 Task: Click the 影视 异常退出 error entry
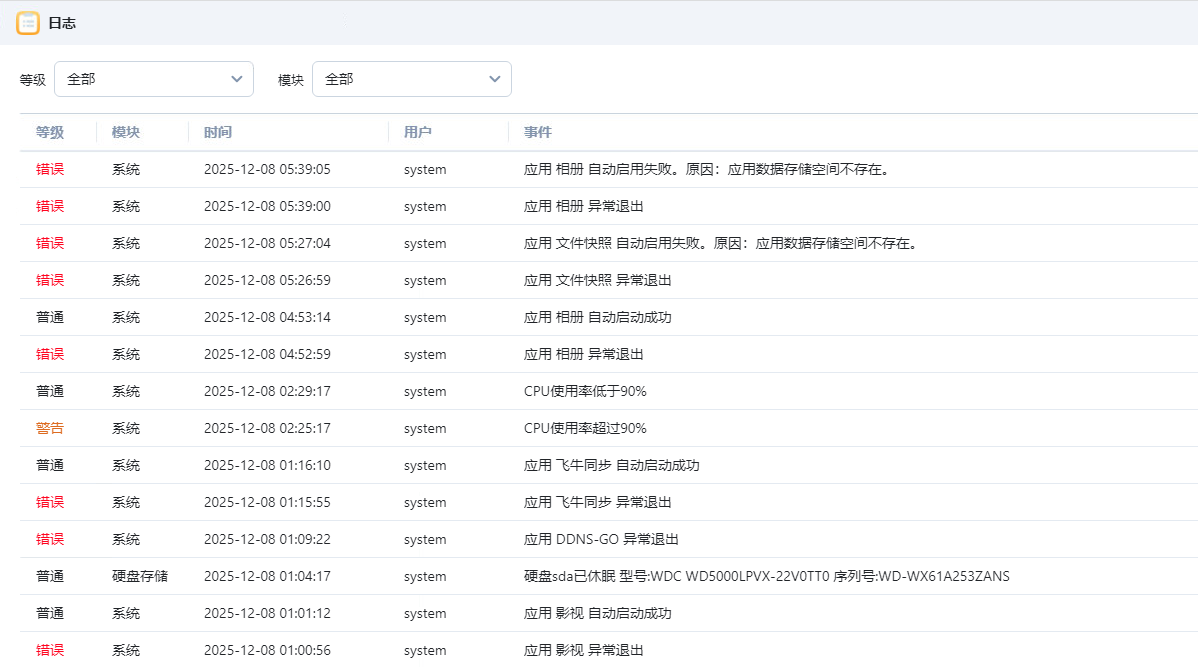point(583,650)
